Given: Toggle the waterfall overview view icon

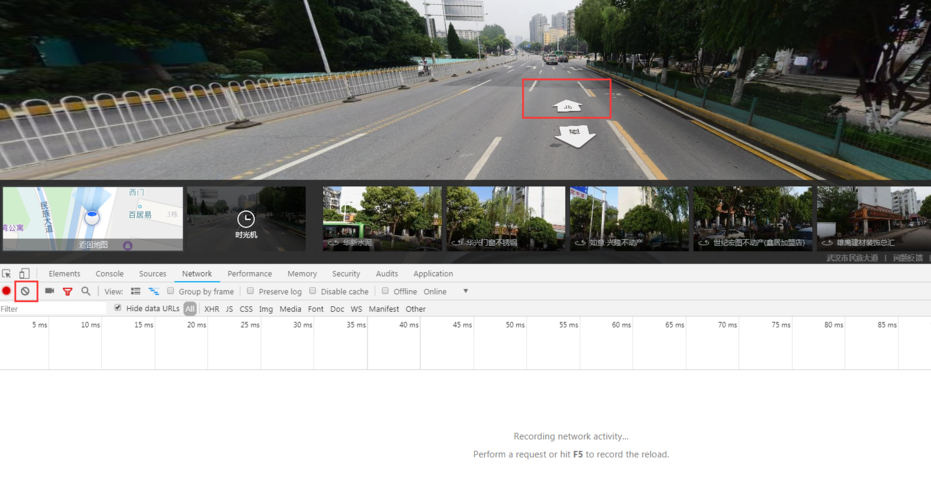Looking at the screenshot, I should [x=154, y=292].
